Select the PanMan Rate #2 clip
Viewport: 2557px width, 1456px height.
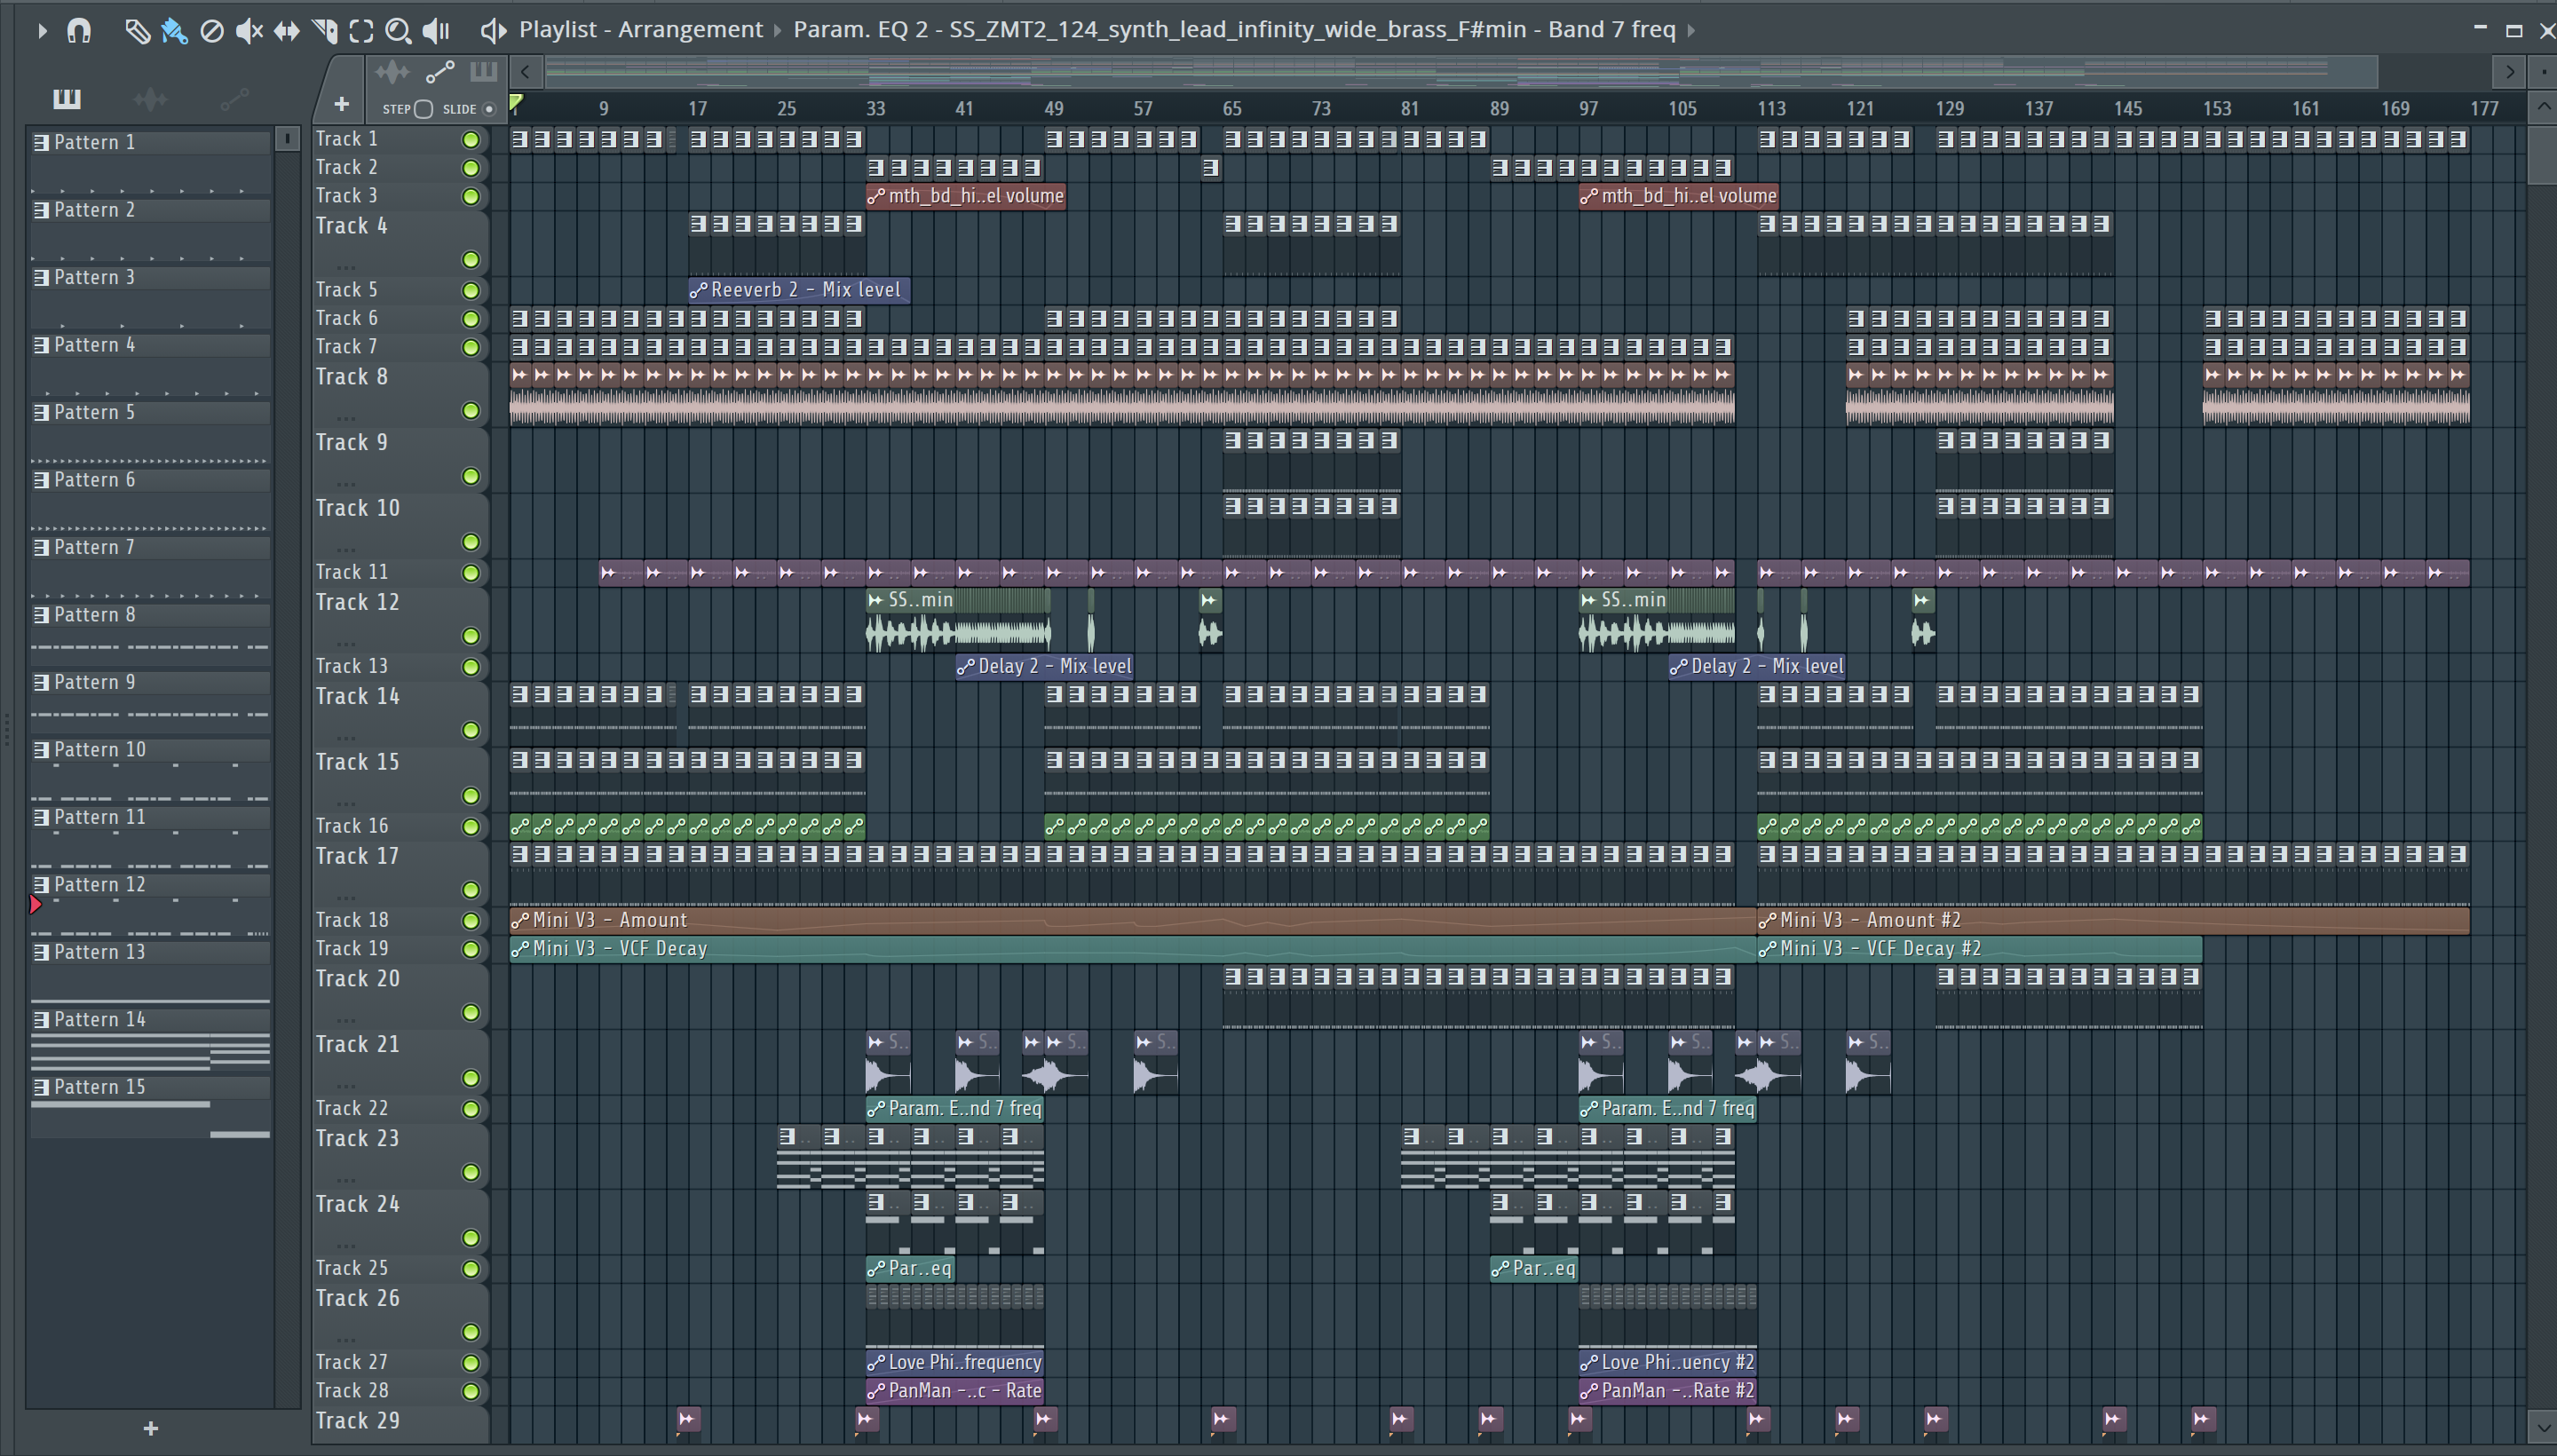point(1667,1390)
